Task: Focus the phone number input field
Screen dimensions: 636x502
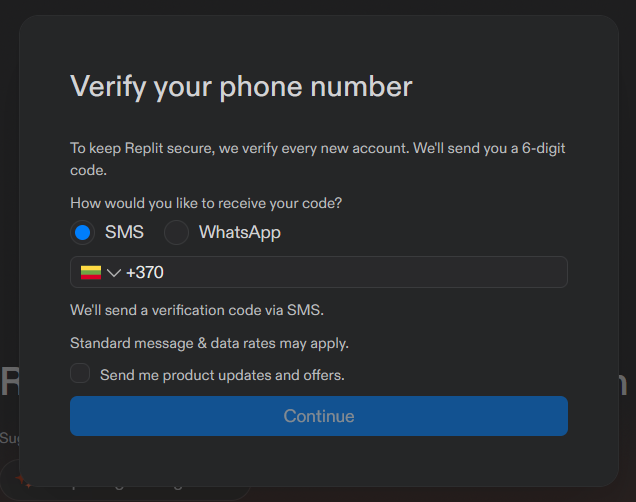Action: (319, 272)
